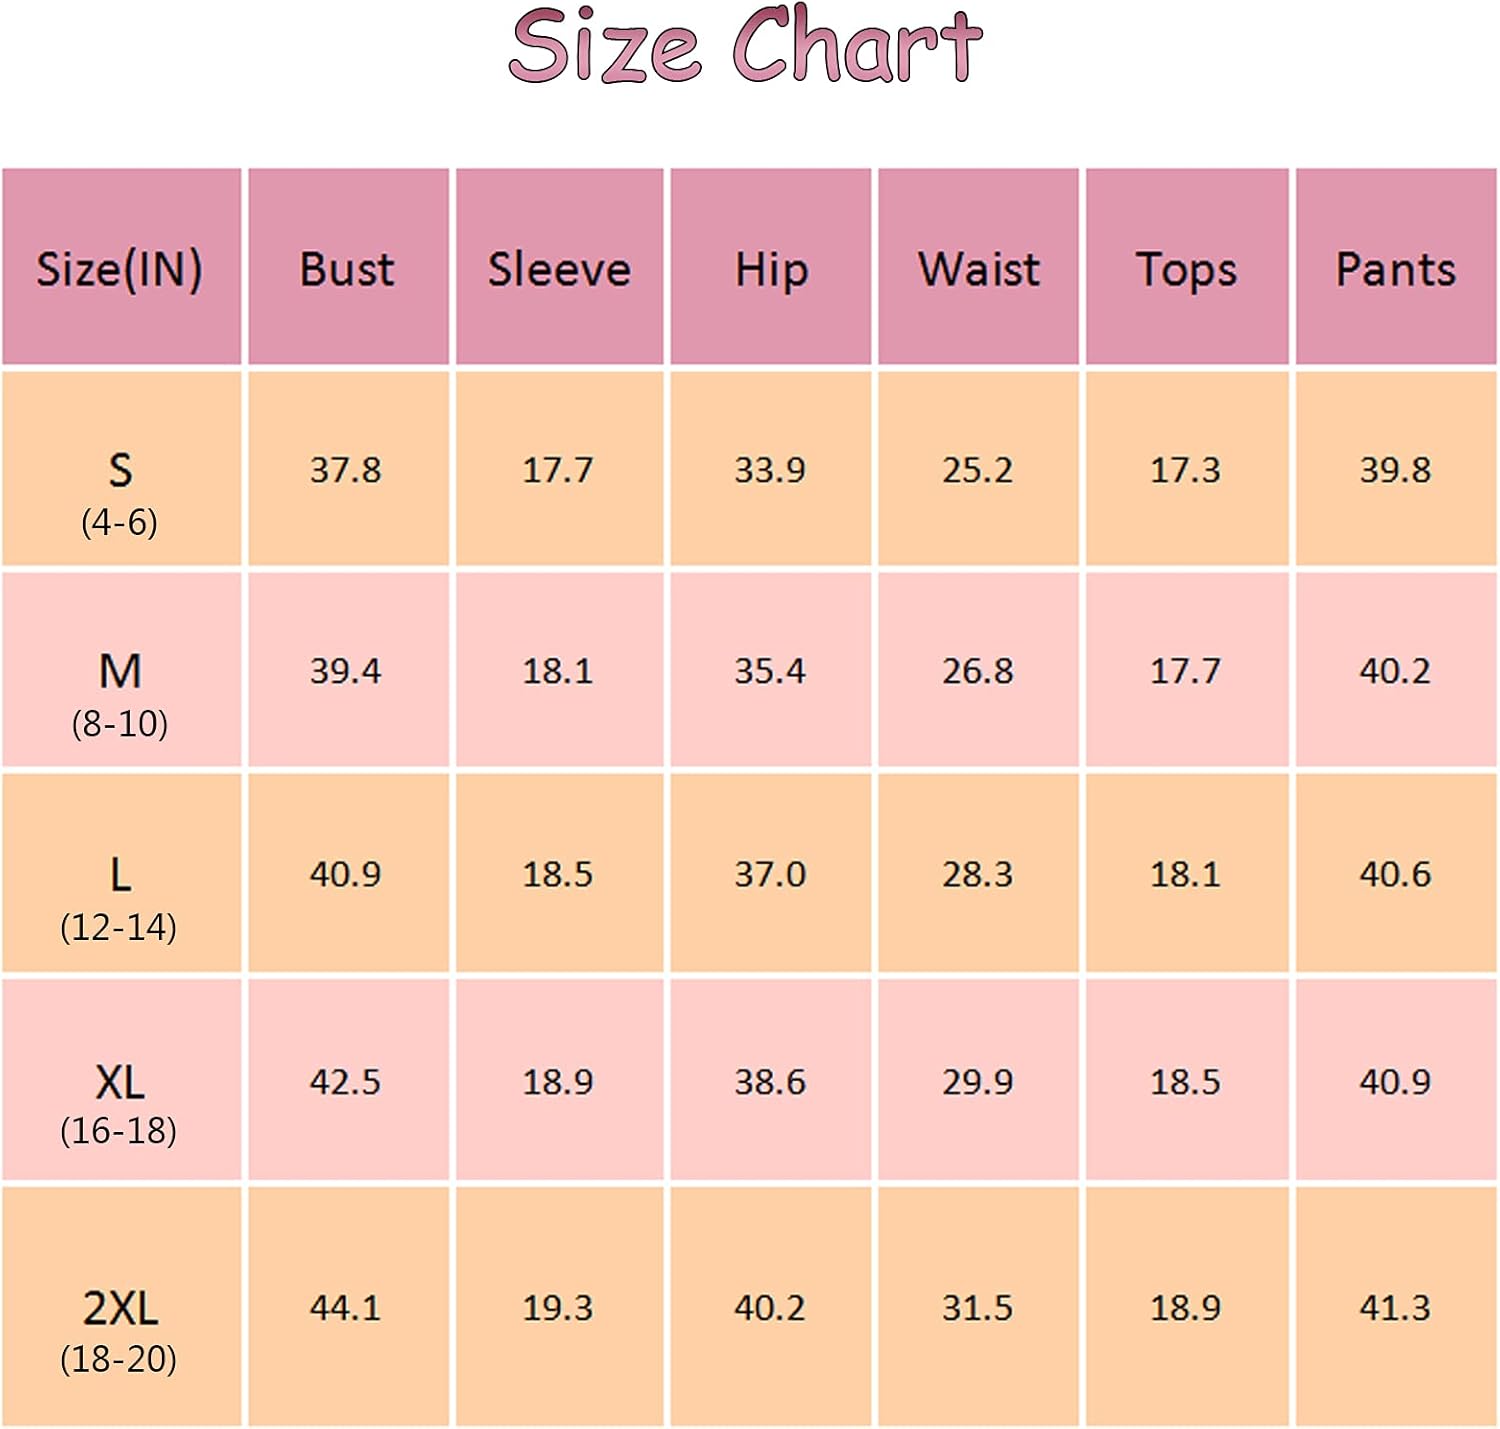
Task: Select the 42.5 bust value for XL
Action: pos(346,1082)
